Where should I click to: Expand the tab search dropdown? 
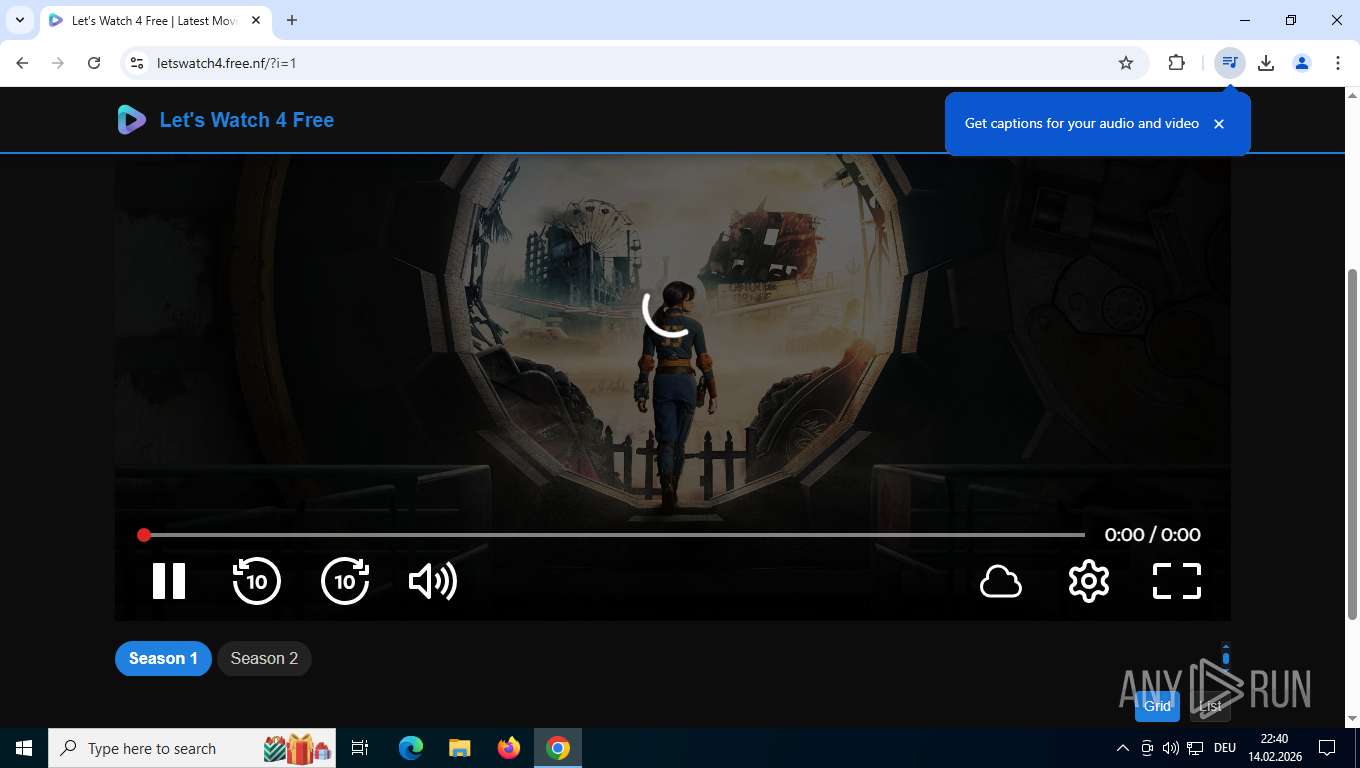(19, 20)
